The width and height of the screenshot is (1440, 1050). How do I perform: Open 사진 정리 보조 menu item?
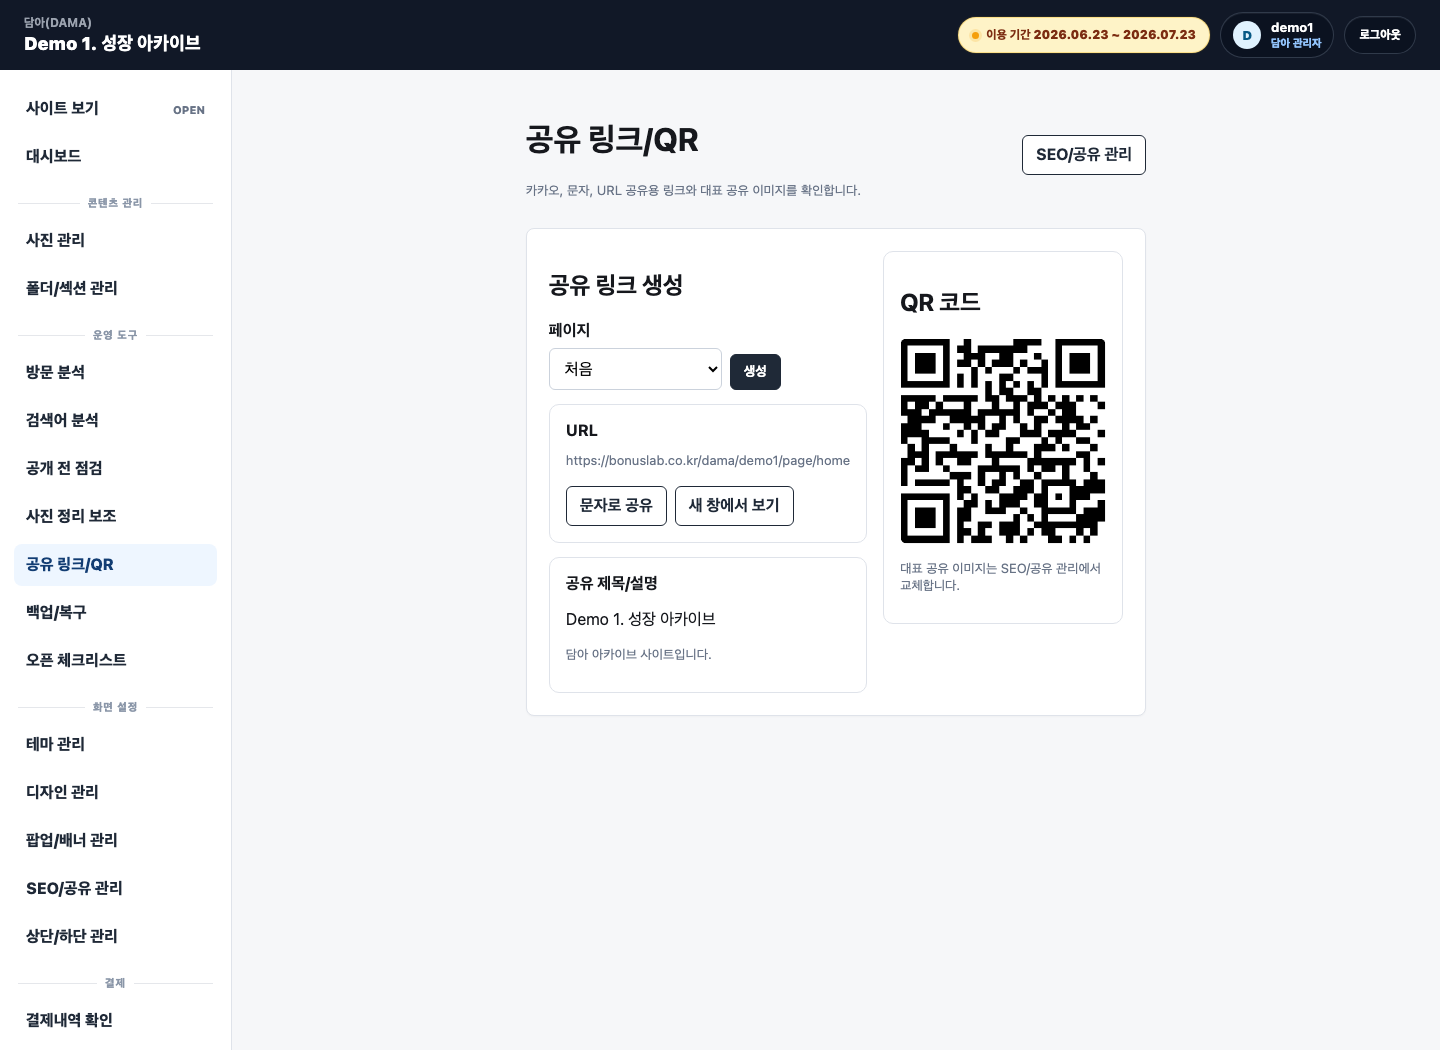point(115,516)
